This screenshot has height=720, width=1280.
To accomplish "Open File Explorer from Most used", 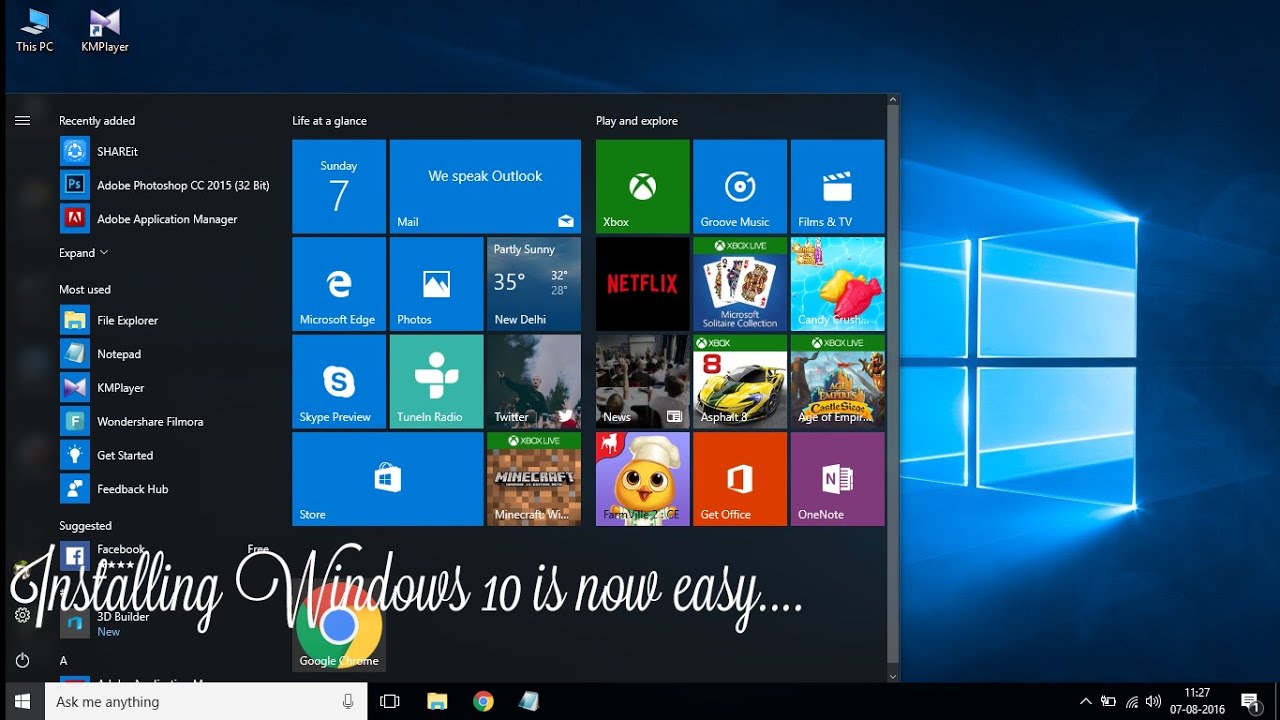I will coord(165,320).
